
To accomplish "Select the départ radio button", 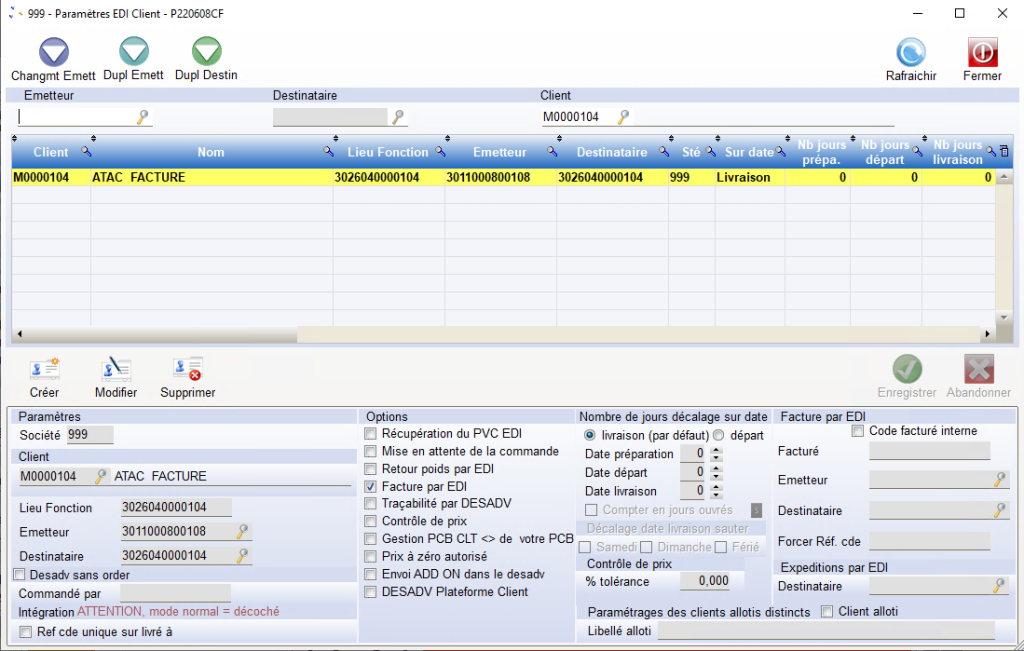I will [718, 436].
